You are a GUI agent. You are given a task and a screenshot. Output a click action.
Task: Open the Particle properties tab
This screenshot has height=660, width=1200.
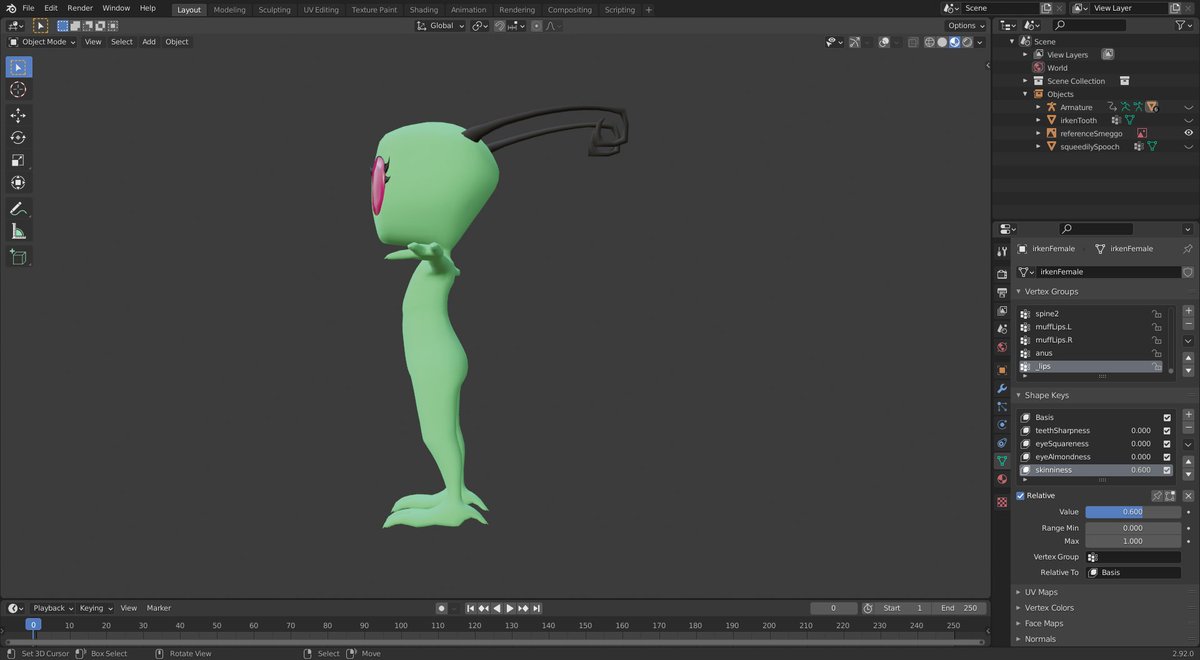coord(1002,407)
